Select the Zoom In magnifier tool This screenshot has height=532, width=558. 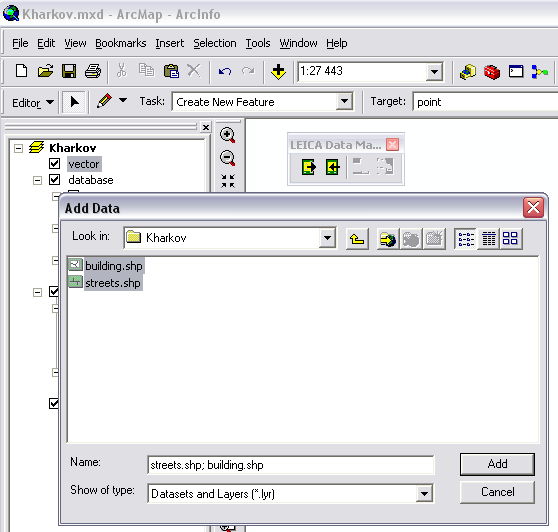(227, 135)
